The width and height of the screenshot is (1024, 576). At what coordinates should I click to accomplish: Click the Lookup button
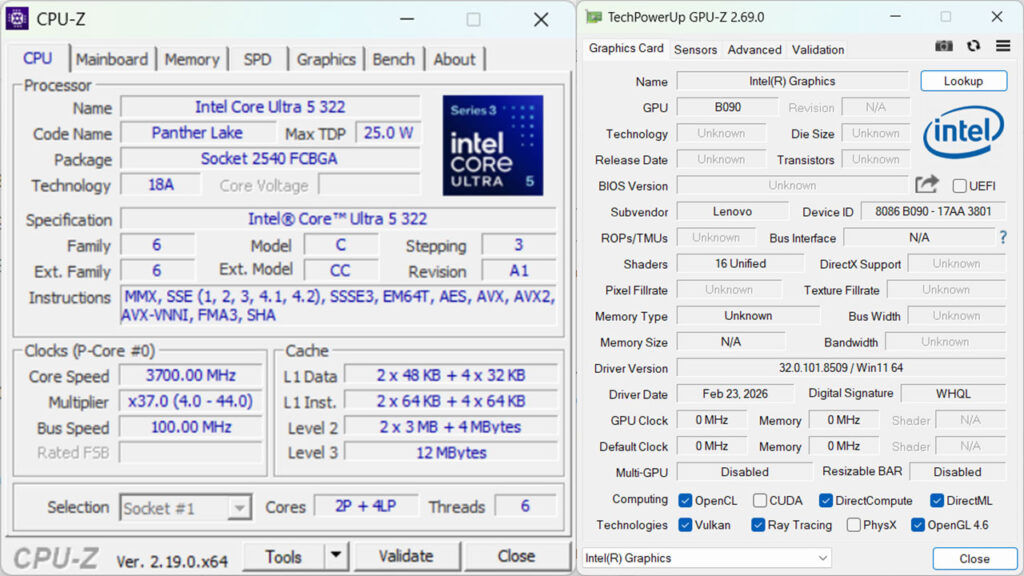963,81
